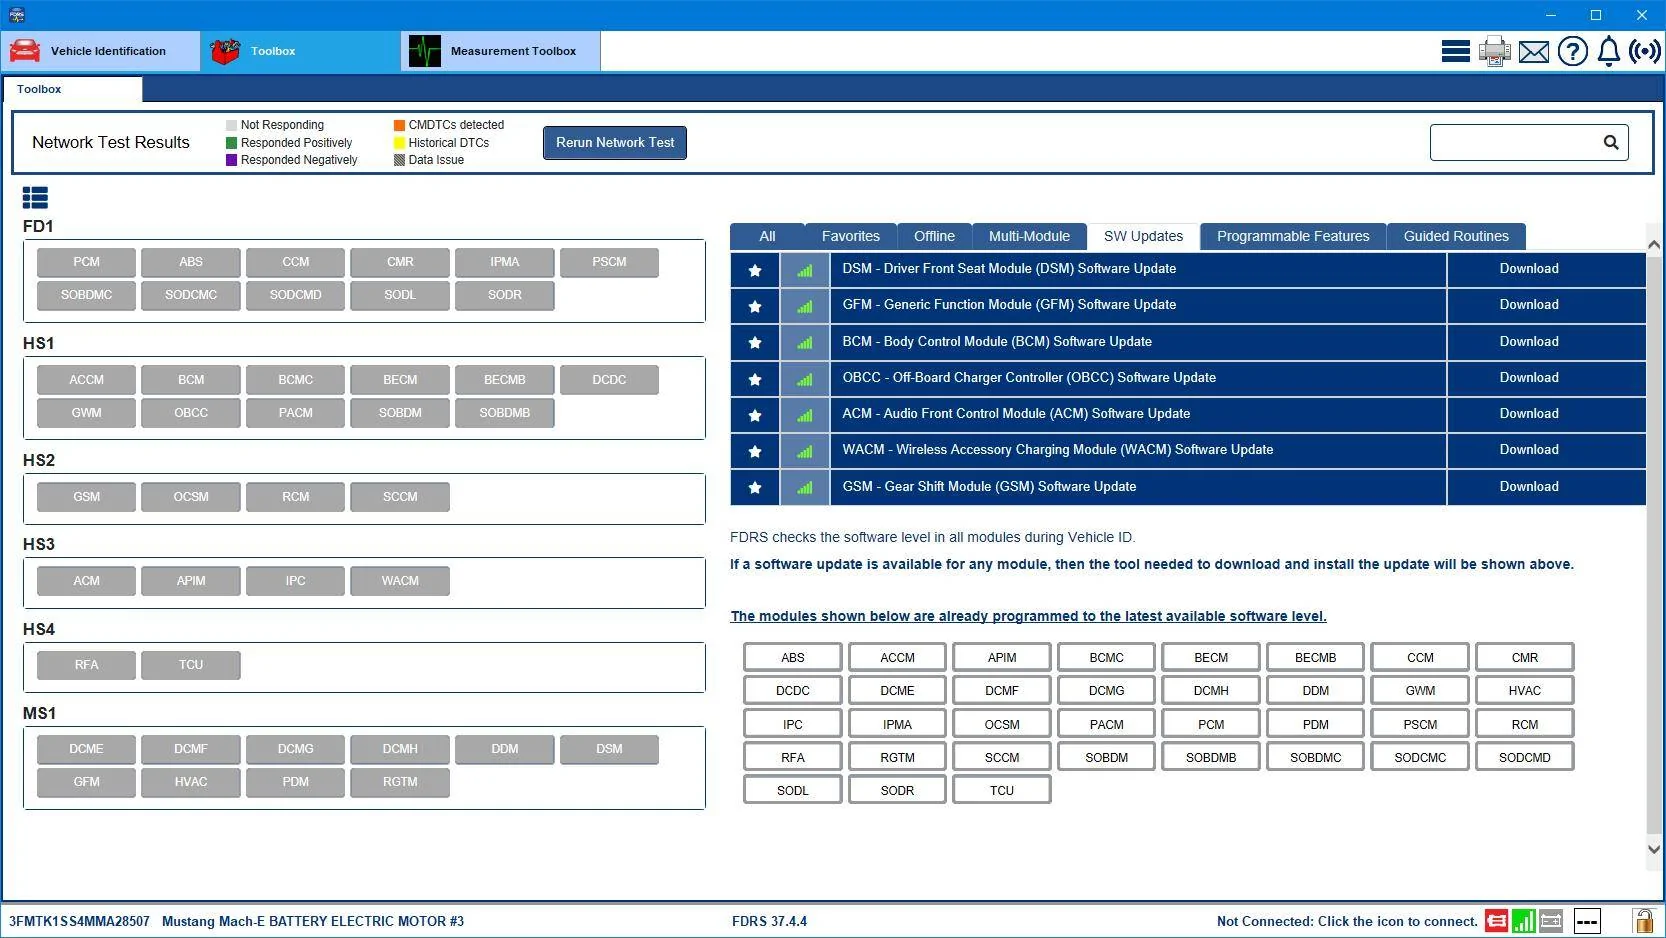This screenshot has width=1666, height=938.
Task: Click the gray device icon in status bar
Action: click(1551, 921)
